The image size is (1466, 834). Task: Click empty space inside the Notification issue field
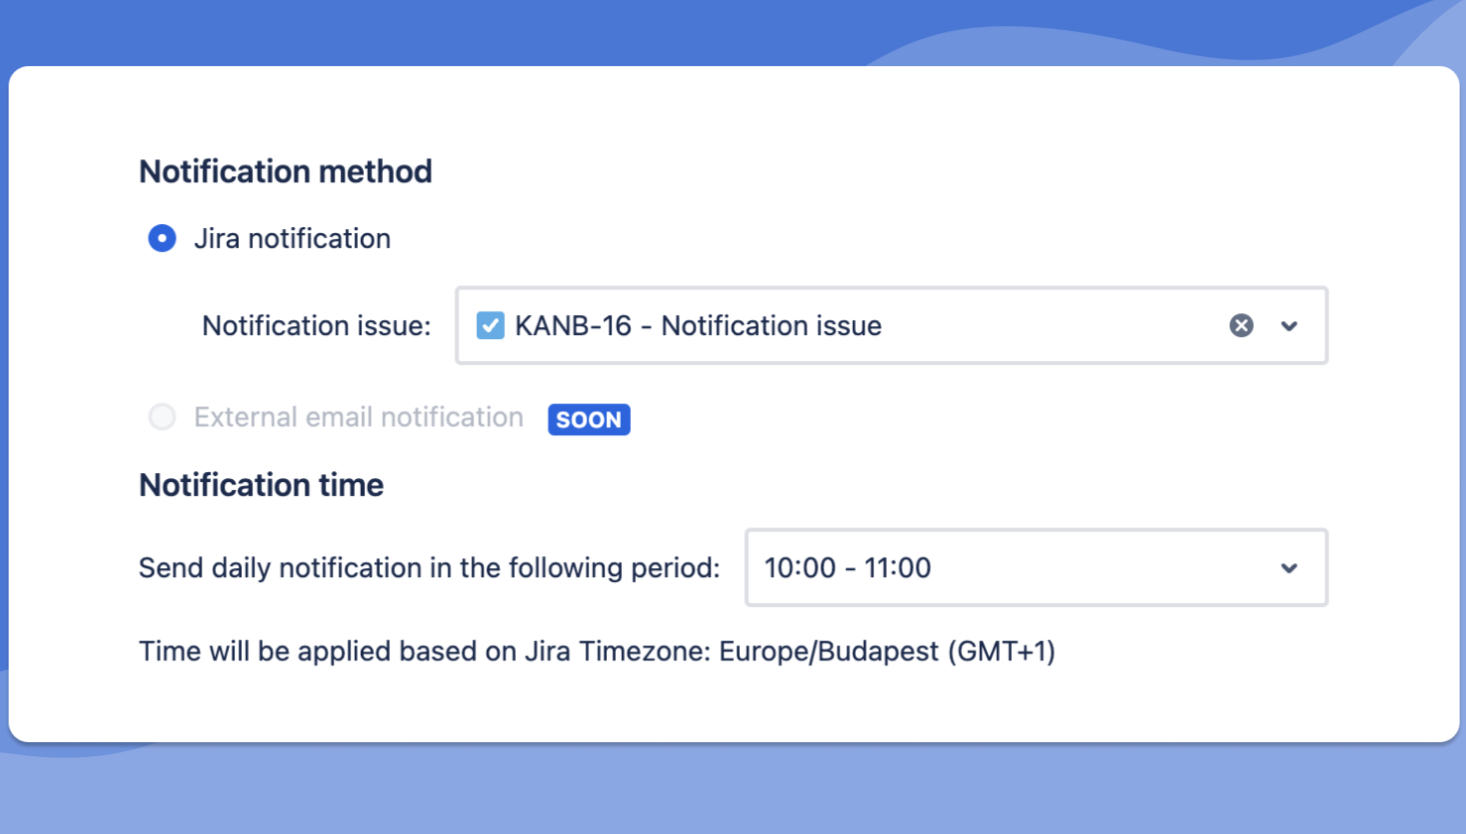pyautogui.click(x=1050, y=326)
